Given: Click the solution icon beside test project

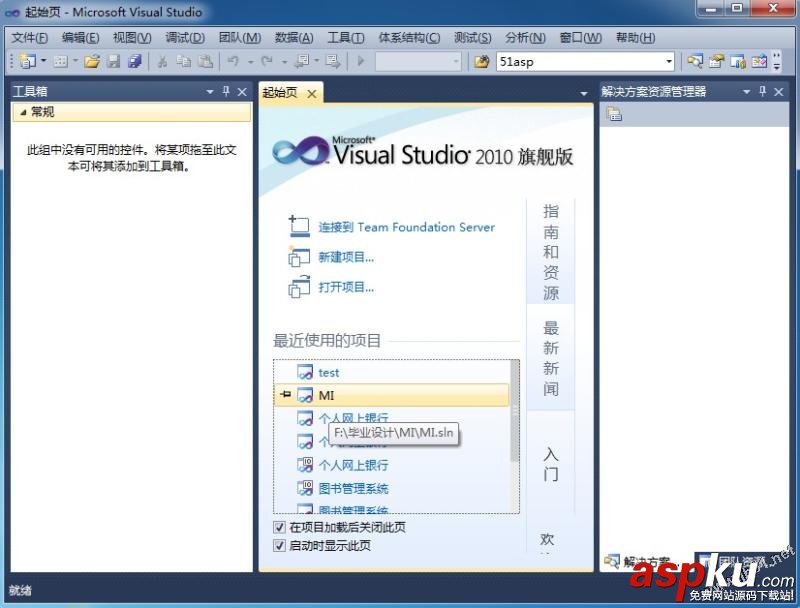Looking at the screenshot, I should coord(305,372).
